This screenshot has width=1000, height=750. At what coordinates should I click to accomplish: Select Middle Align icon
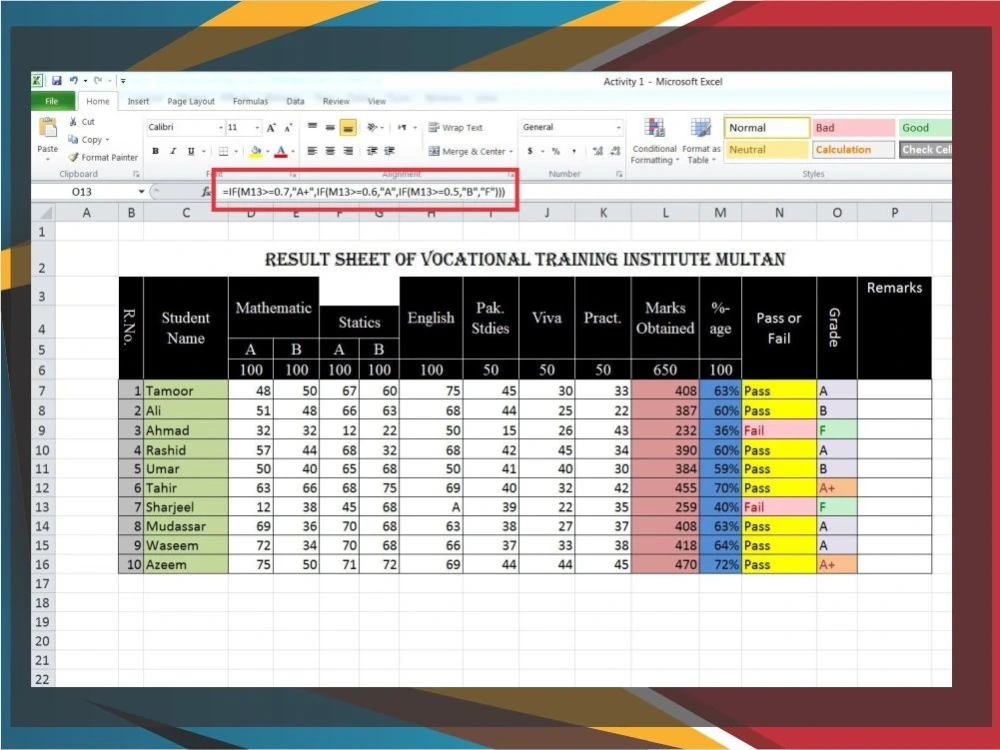(330, 127)
